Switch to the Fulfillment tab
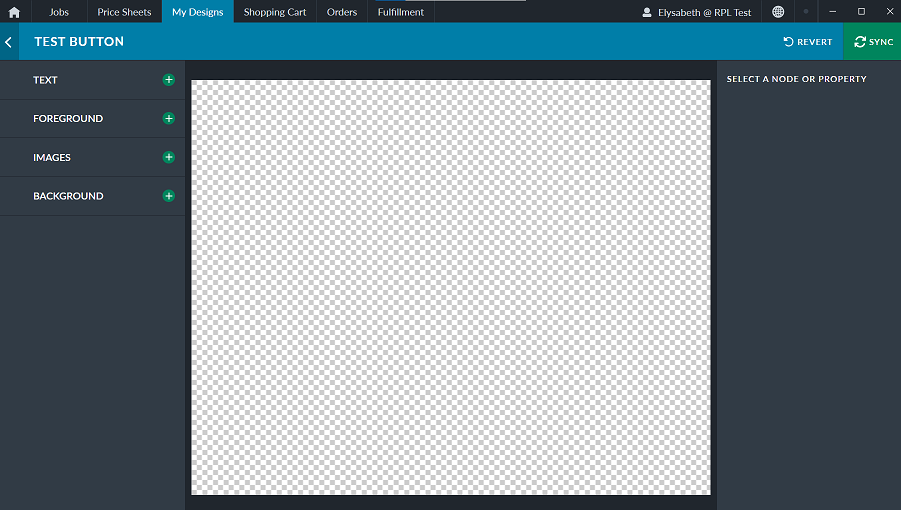Image resolution: width=901 pixels, height=510 pixels. pyautogui.click(x=400, y=12)
